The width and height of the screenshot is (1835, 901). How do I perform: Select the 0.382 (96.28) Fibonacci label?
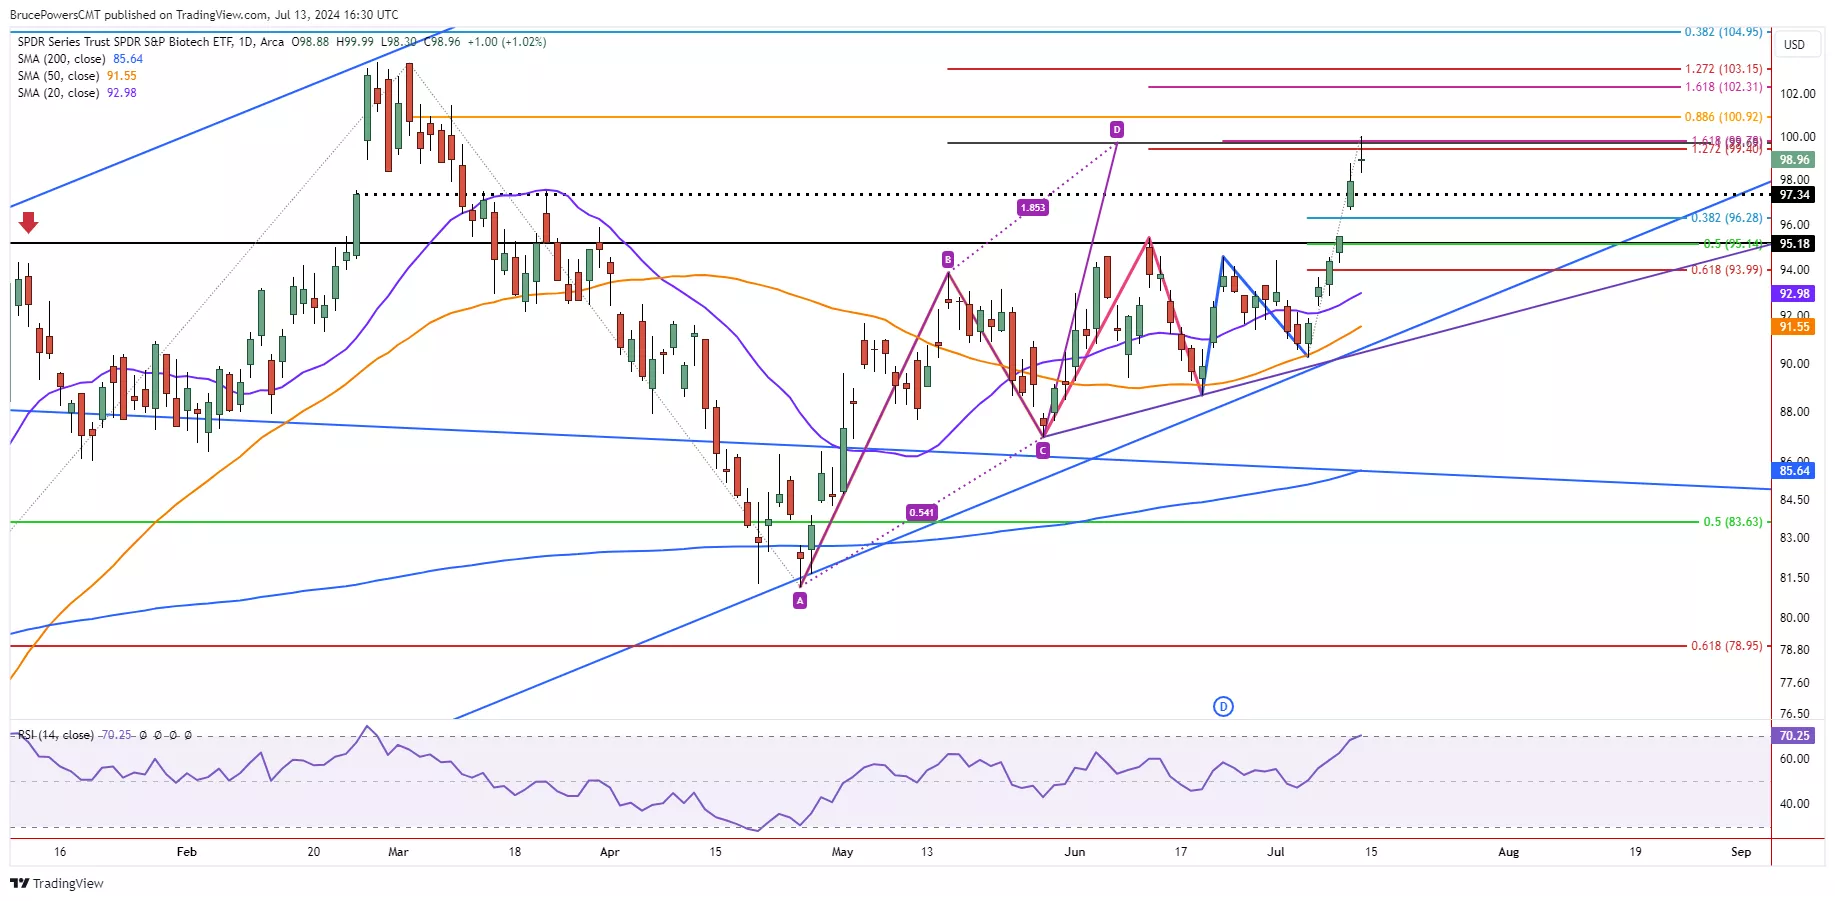tap(1727, 218)
